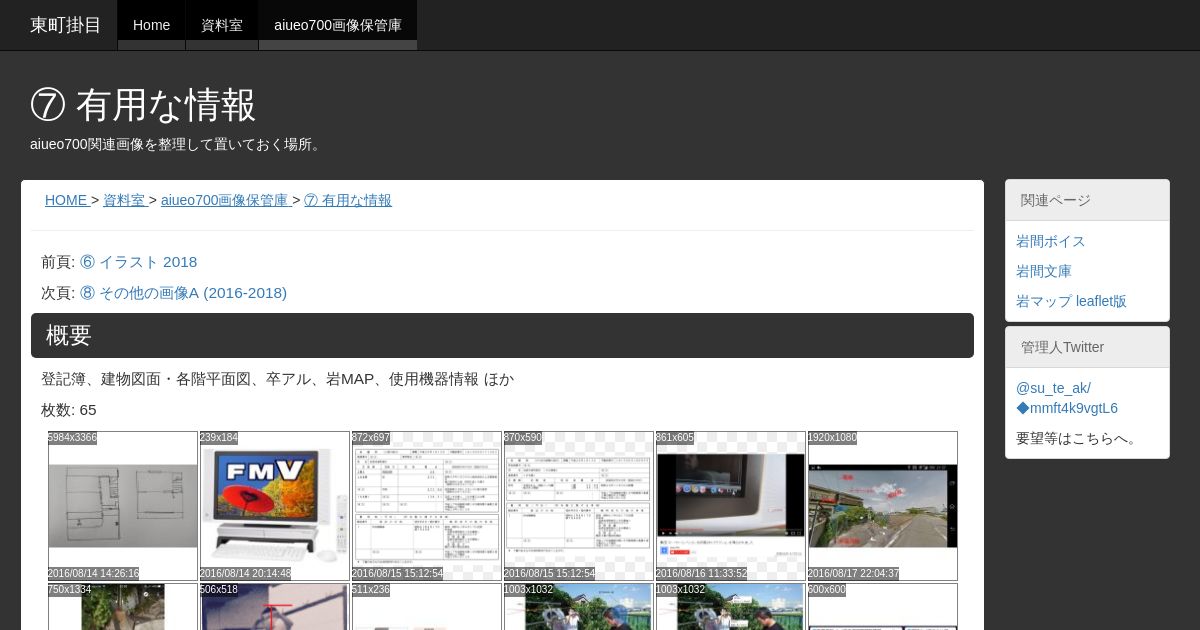This screenshot has height=630, width=1200.
Task: Open the 506x518 thumbnail
Action: [x=275, y=607]
